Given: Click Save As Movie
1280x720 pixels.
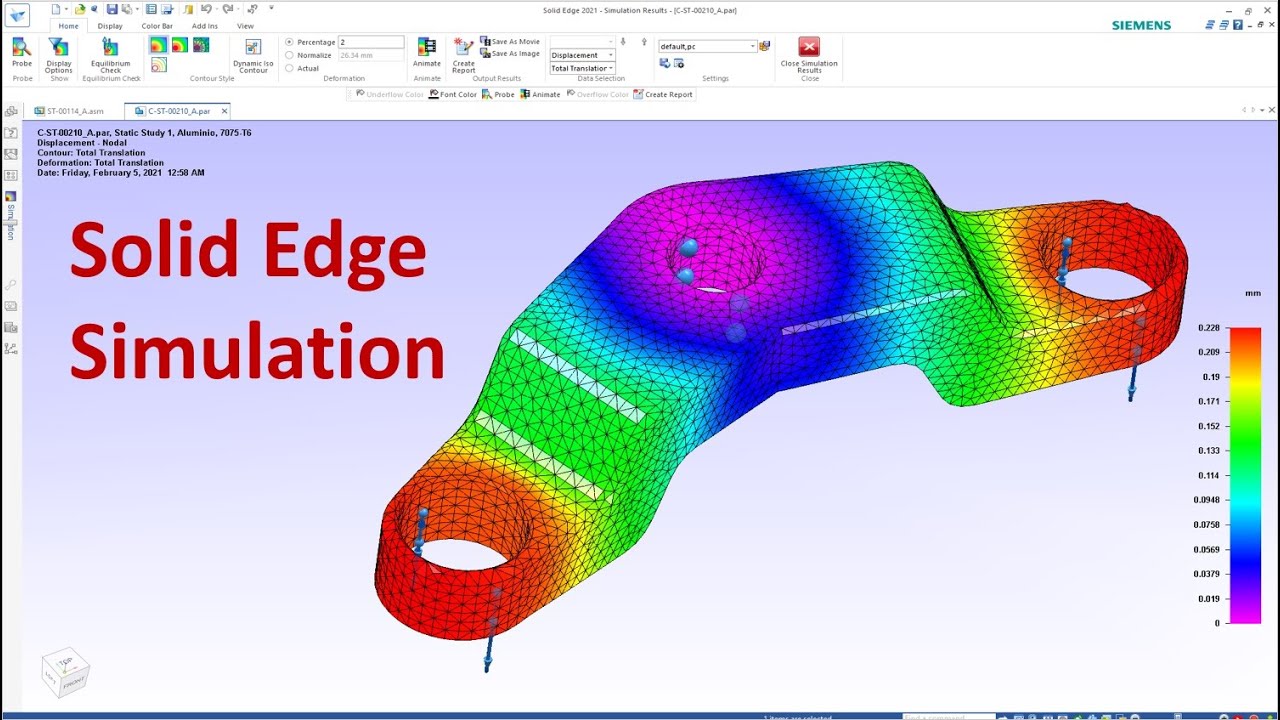Looking at the screenshot, I should (510, 42).
